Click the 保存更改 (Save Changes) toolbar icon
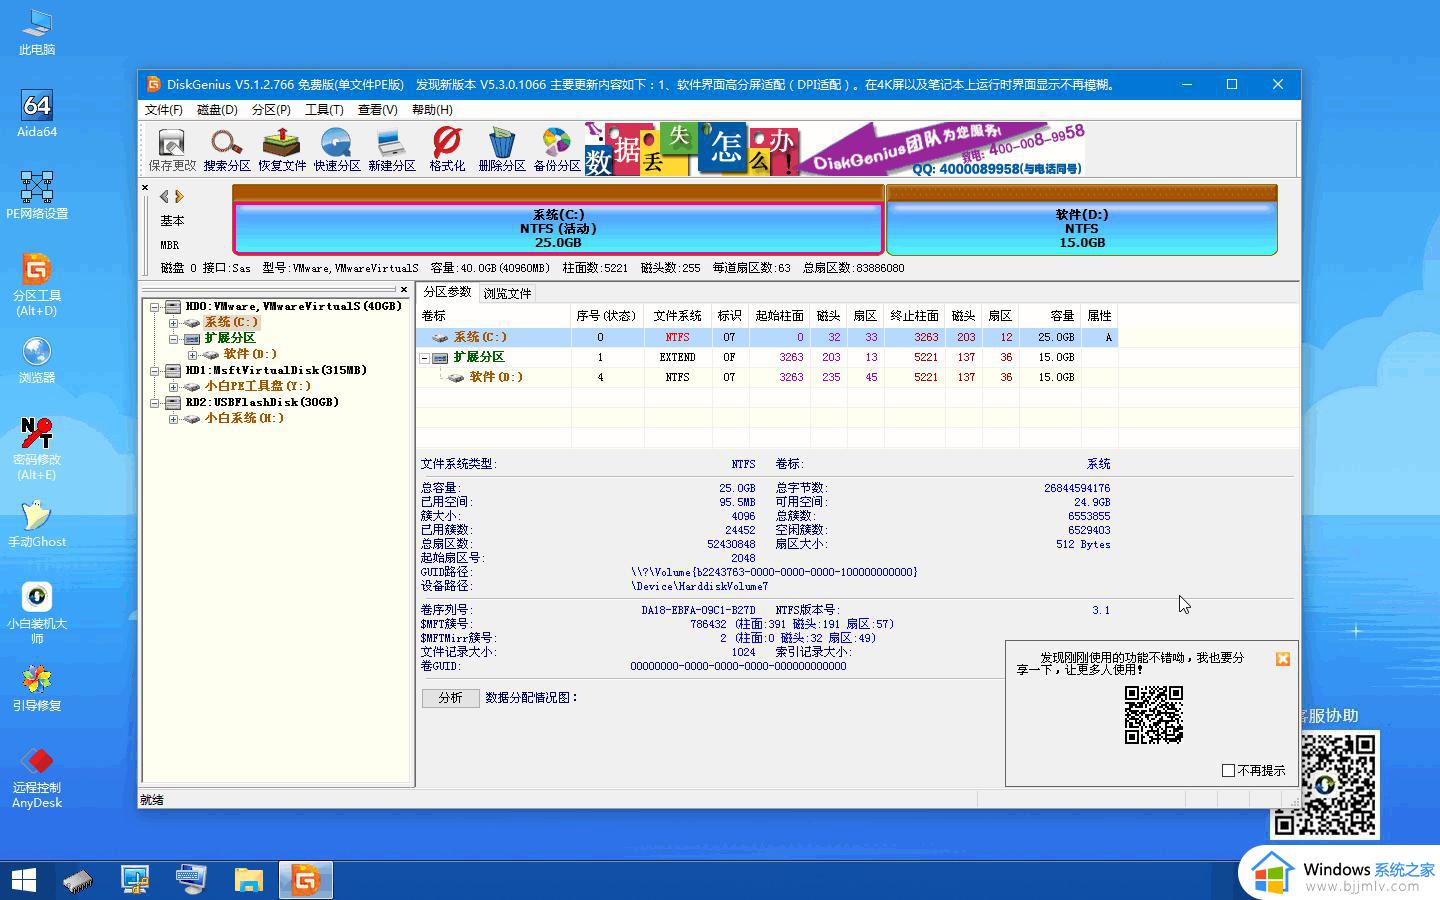Viewport: 1440px width, 900px height. pos(172,150)
